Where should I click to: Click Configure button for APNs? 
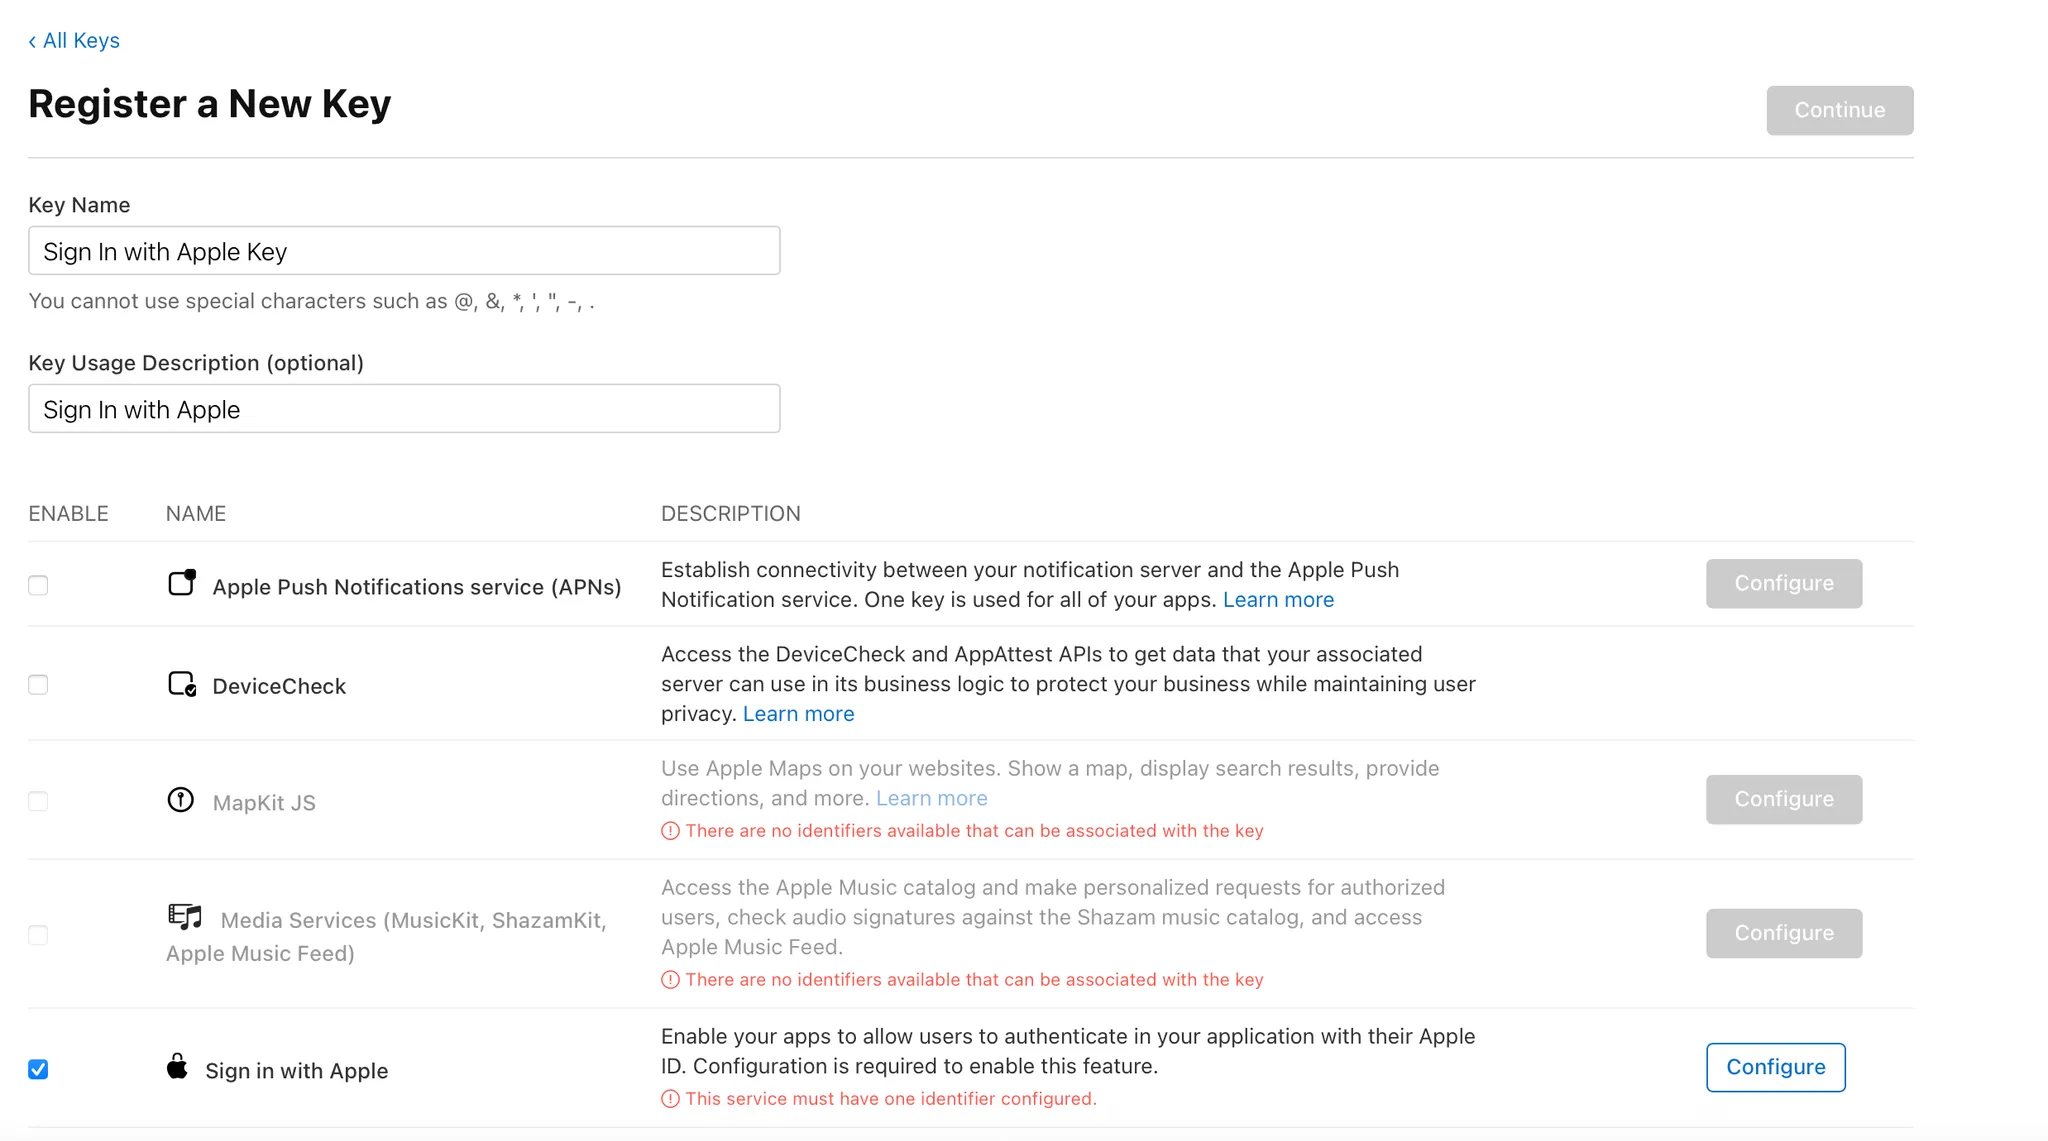[1783, 583]
